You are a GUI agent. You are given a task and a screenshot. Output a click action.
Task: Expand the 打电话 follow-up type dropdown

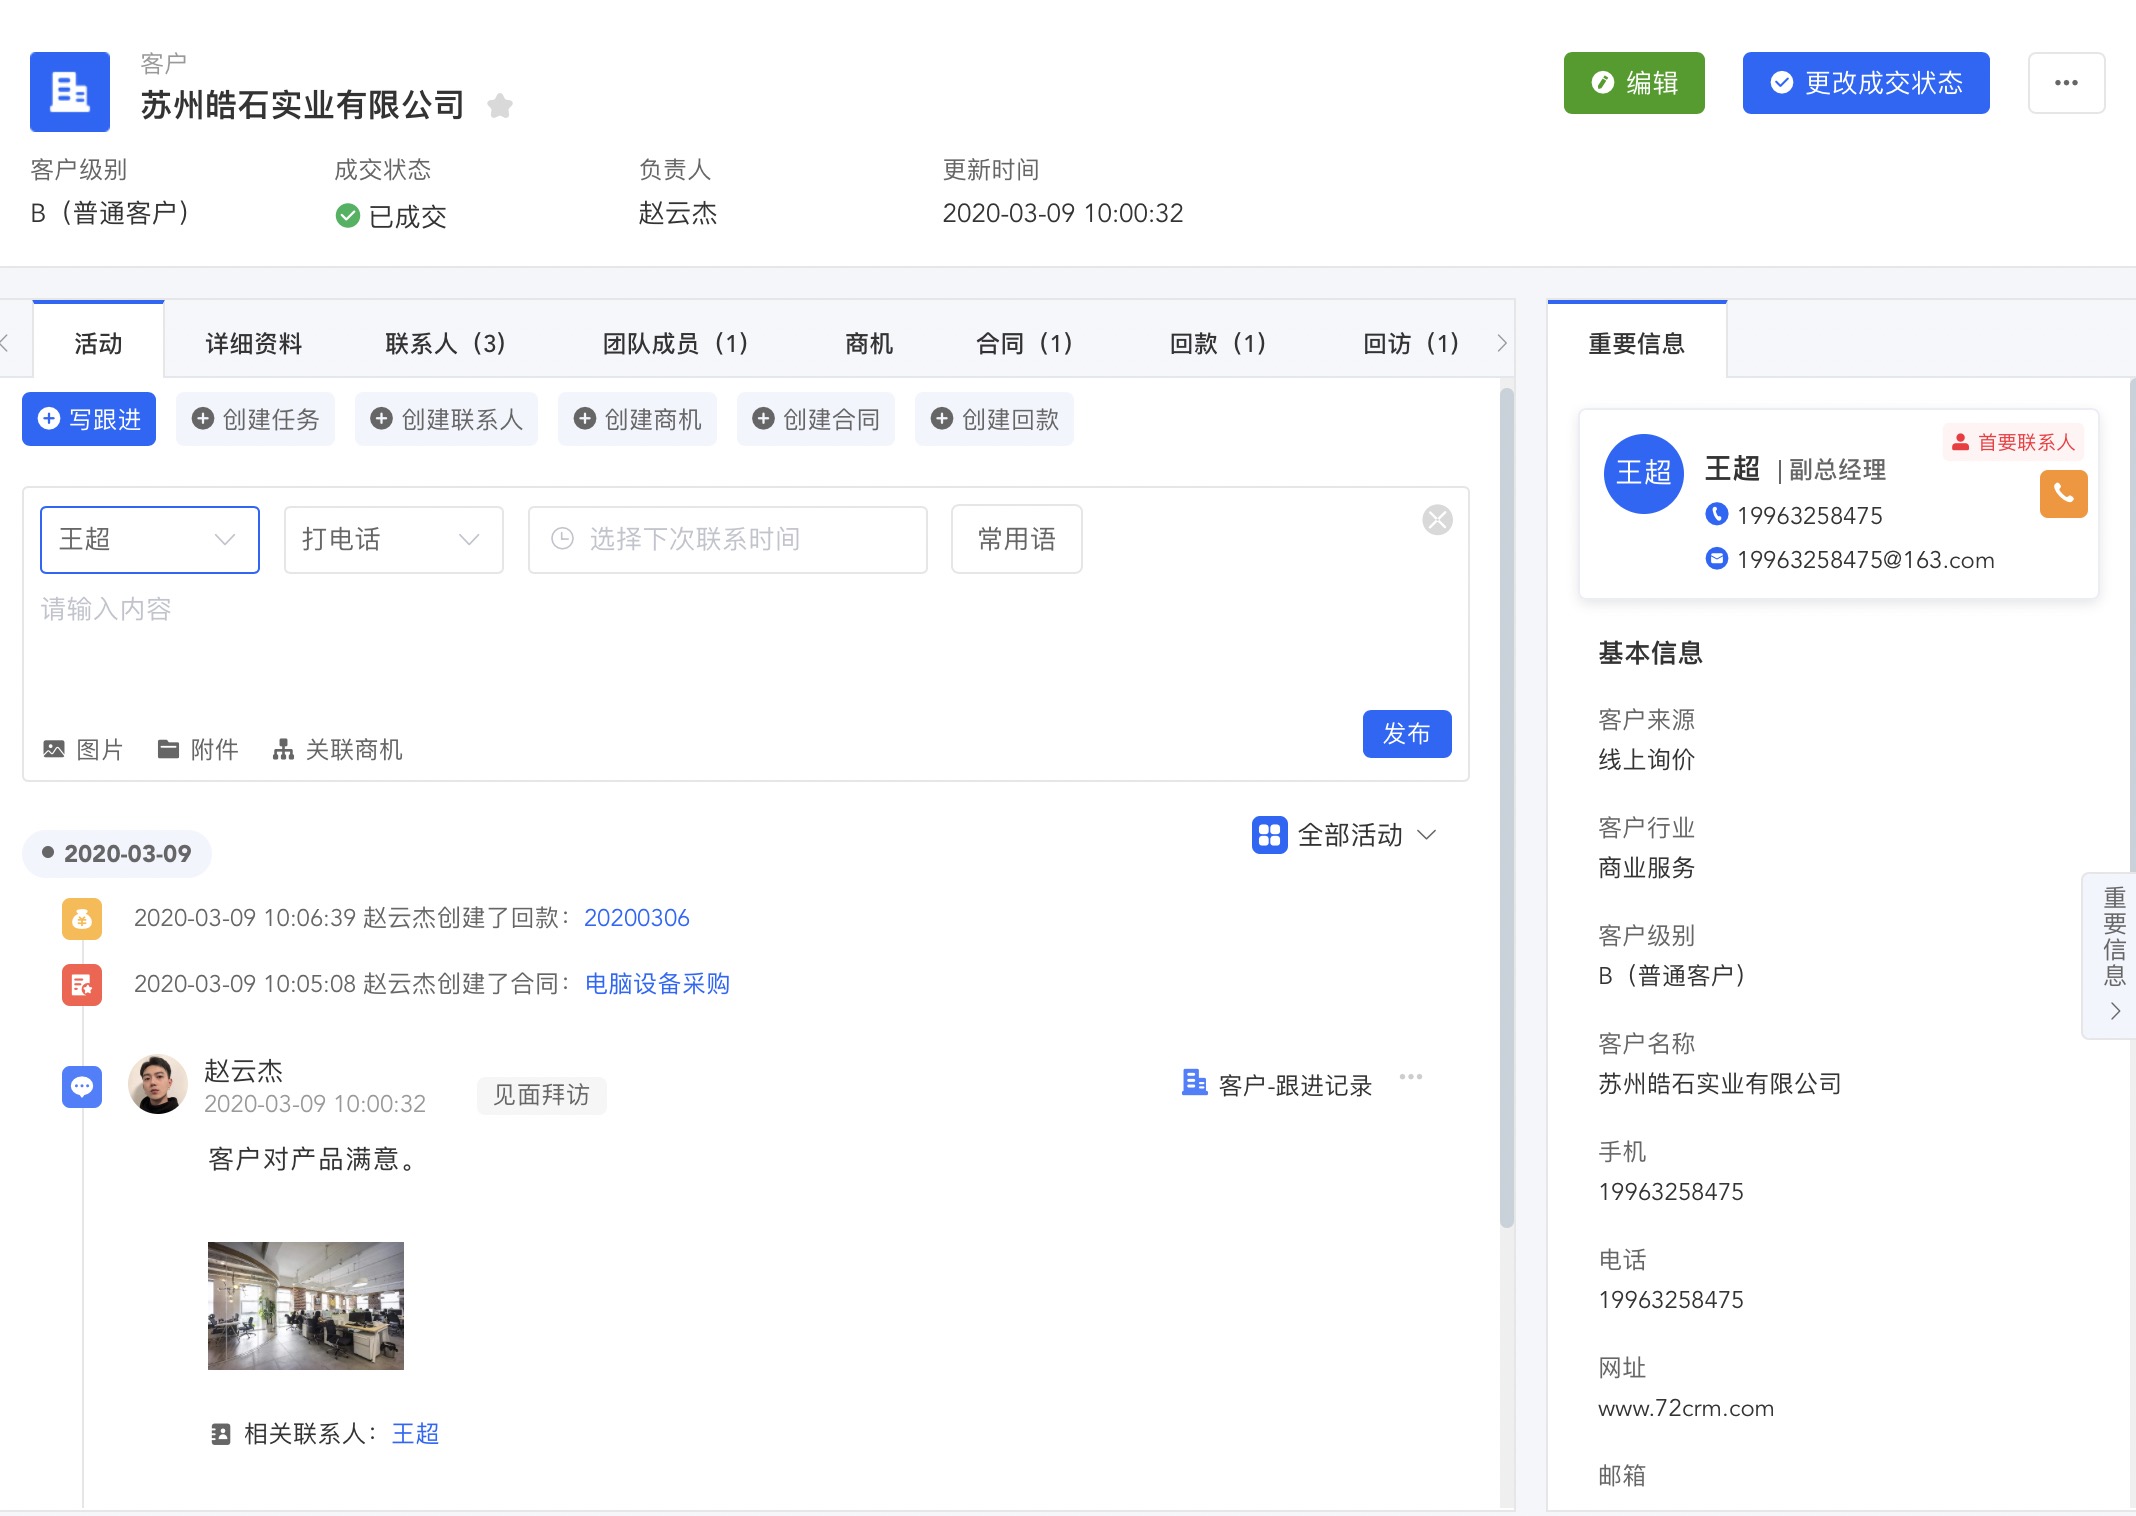pyautogui.click(x=393, y=540)
